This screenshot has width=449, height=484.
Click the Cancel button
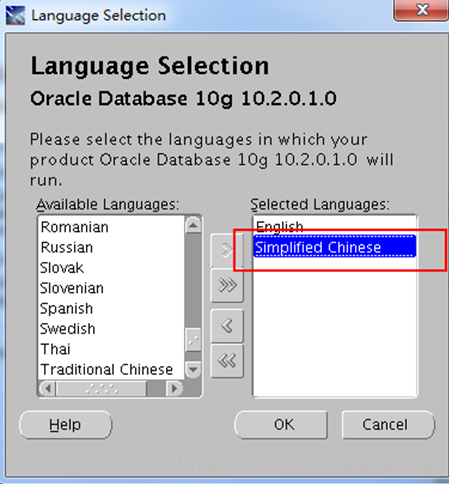point(388,425)
